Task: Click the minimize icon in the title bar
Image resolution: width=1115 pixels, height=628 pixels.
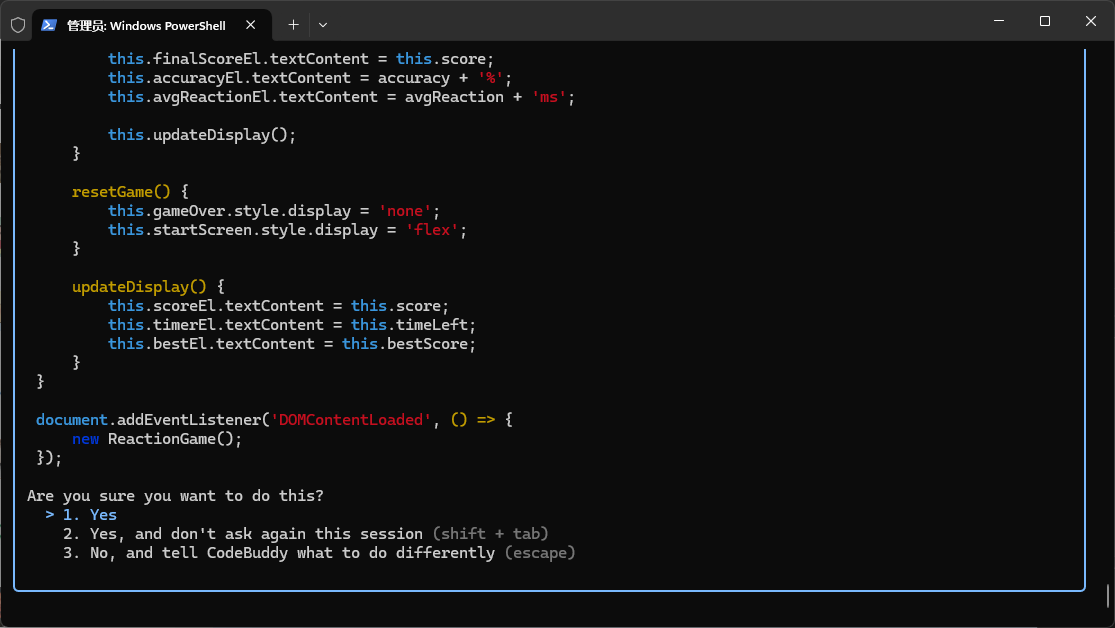Action: point(998,21)
